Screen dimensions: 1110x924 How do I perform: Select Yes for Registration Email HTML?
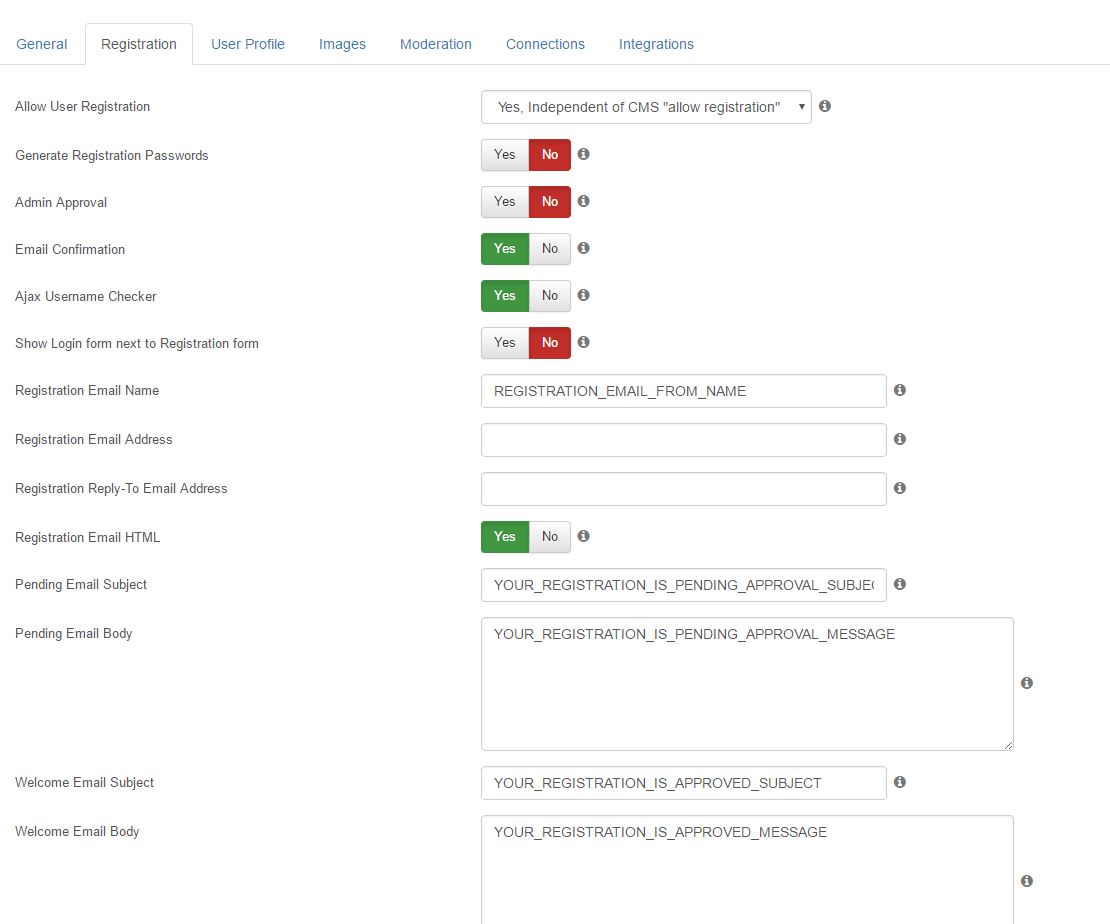(505, 537)
